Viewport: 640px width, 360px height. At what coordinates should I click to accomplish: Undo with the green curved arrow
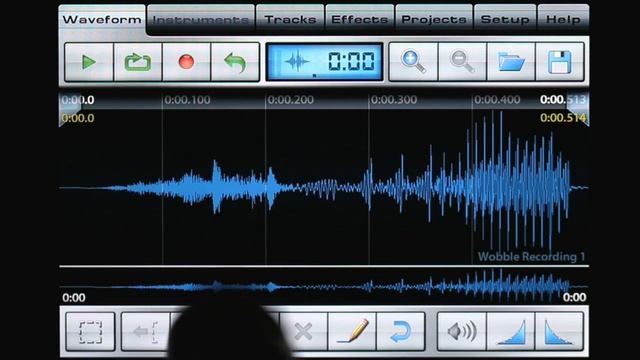[x=235, y=62]
